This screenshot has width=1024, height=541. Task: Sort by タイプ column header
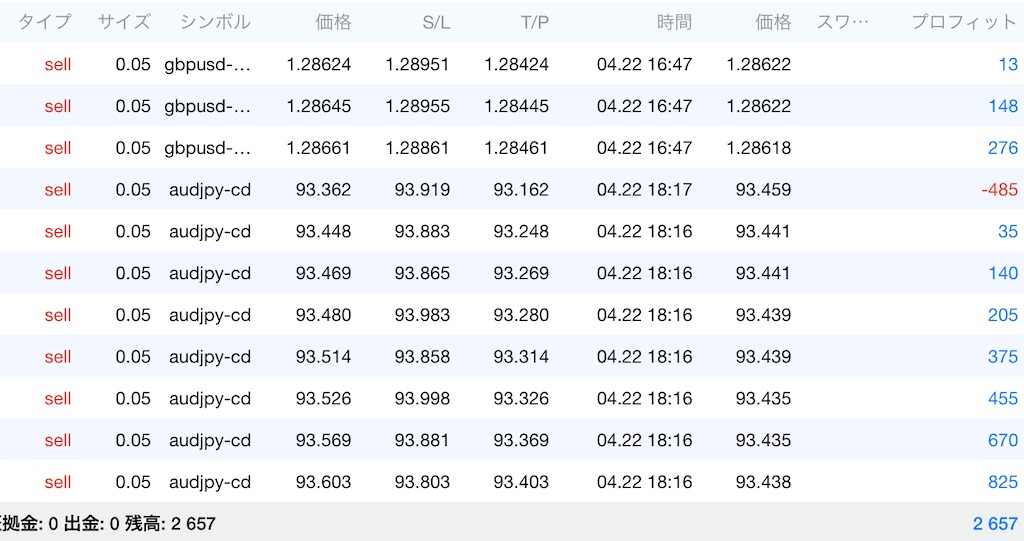[44, 22]
